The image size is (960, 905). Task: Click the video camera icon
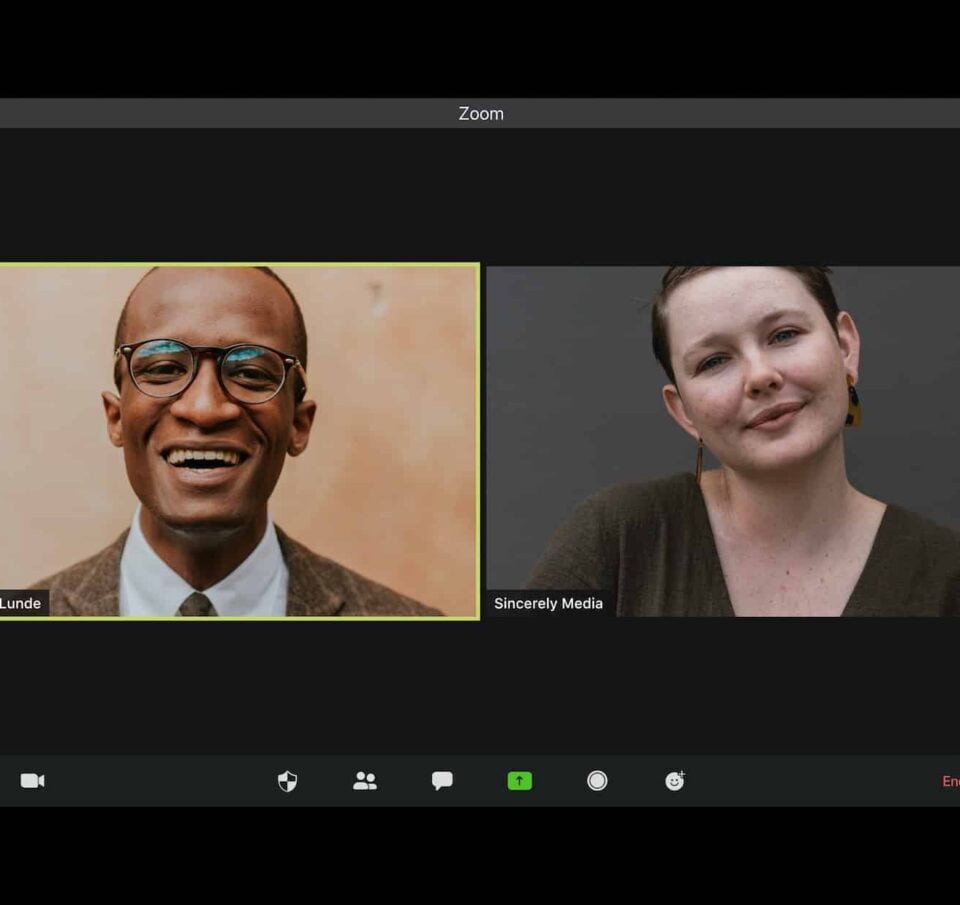pyautogui.click(x=32, y=781)
